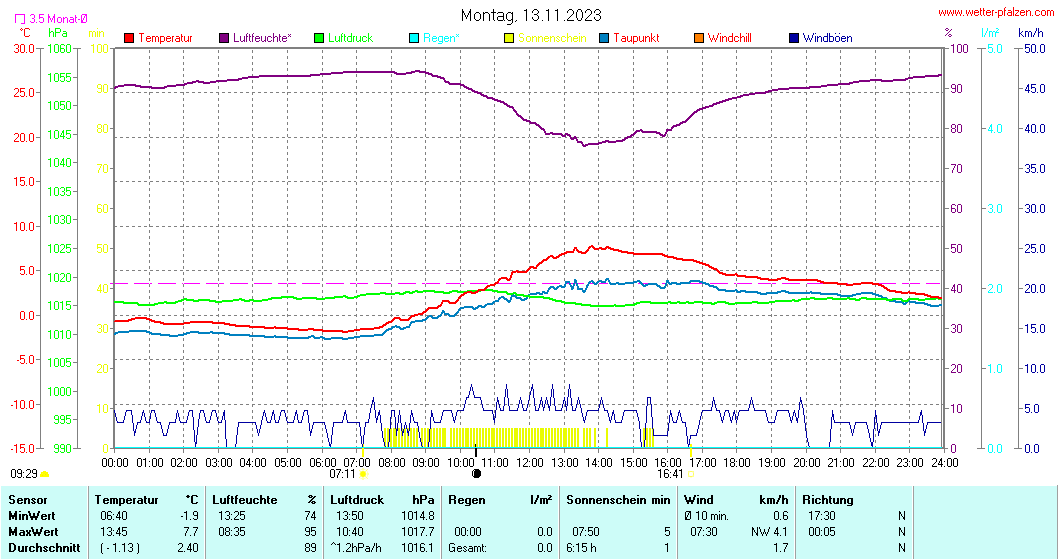Click the Regen* legend label

[441, 38]
